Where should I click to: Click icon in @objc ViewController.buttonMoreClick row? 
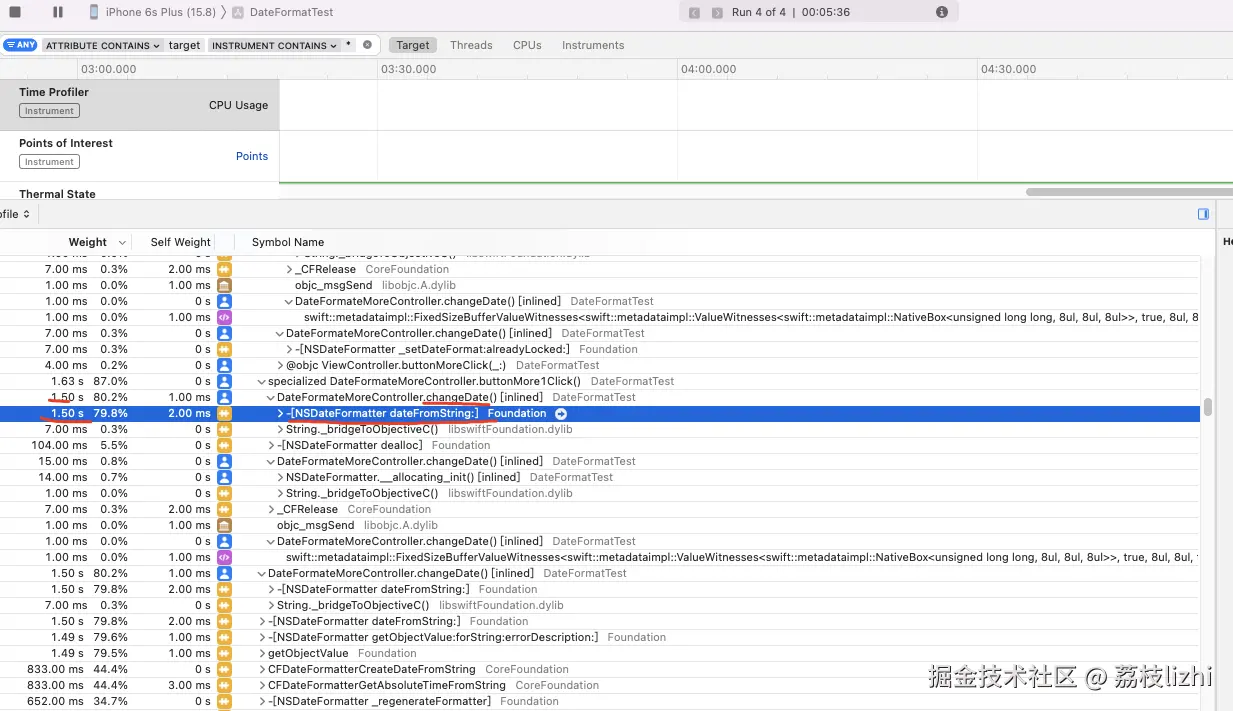[224, 365]
